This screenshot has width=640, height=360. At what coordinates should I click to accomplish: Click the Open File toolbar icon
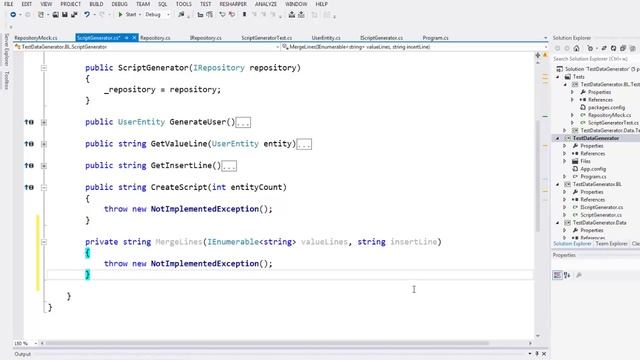[55, 15]
